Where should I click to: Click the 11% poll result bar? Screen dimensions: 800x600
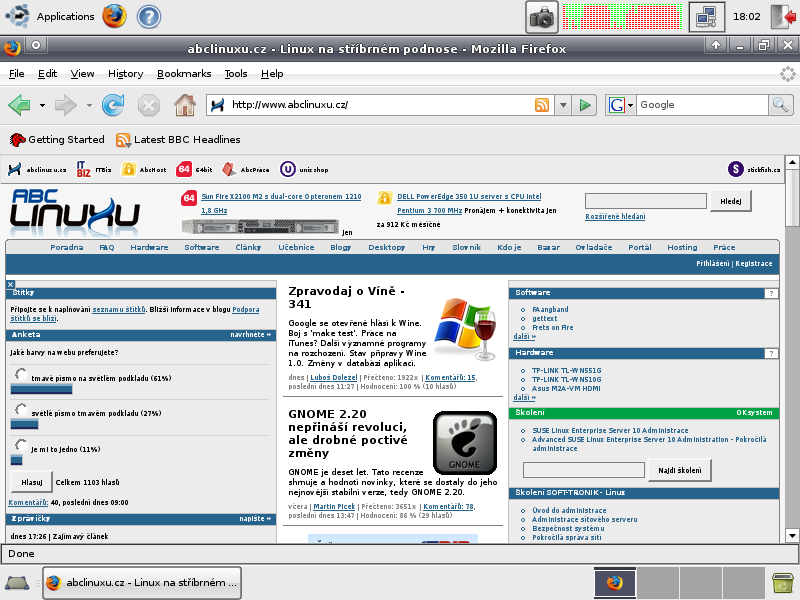coord(16,460)
